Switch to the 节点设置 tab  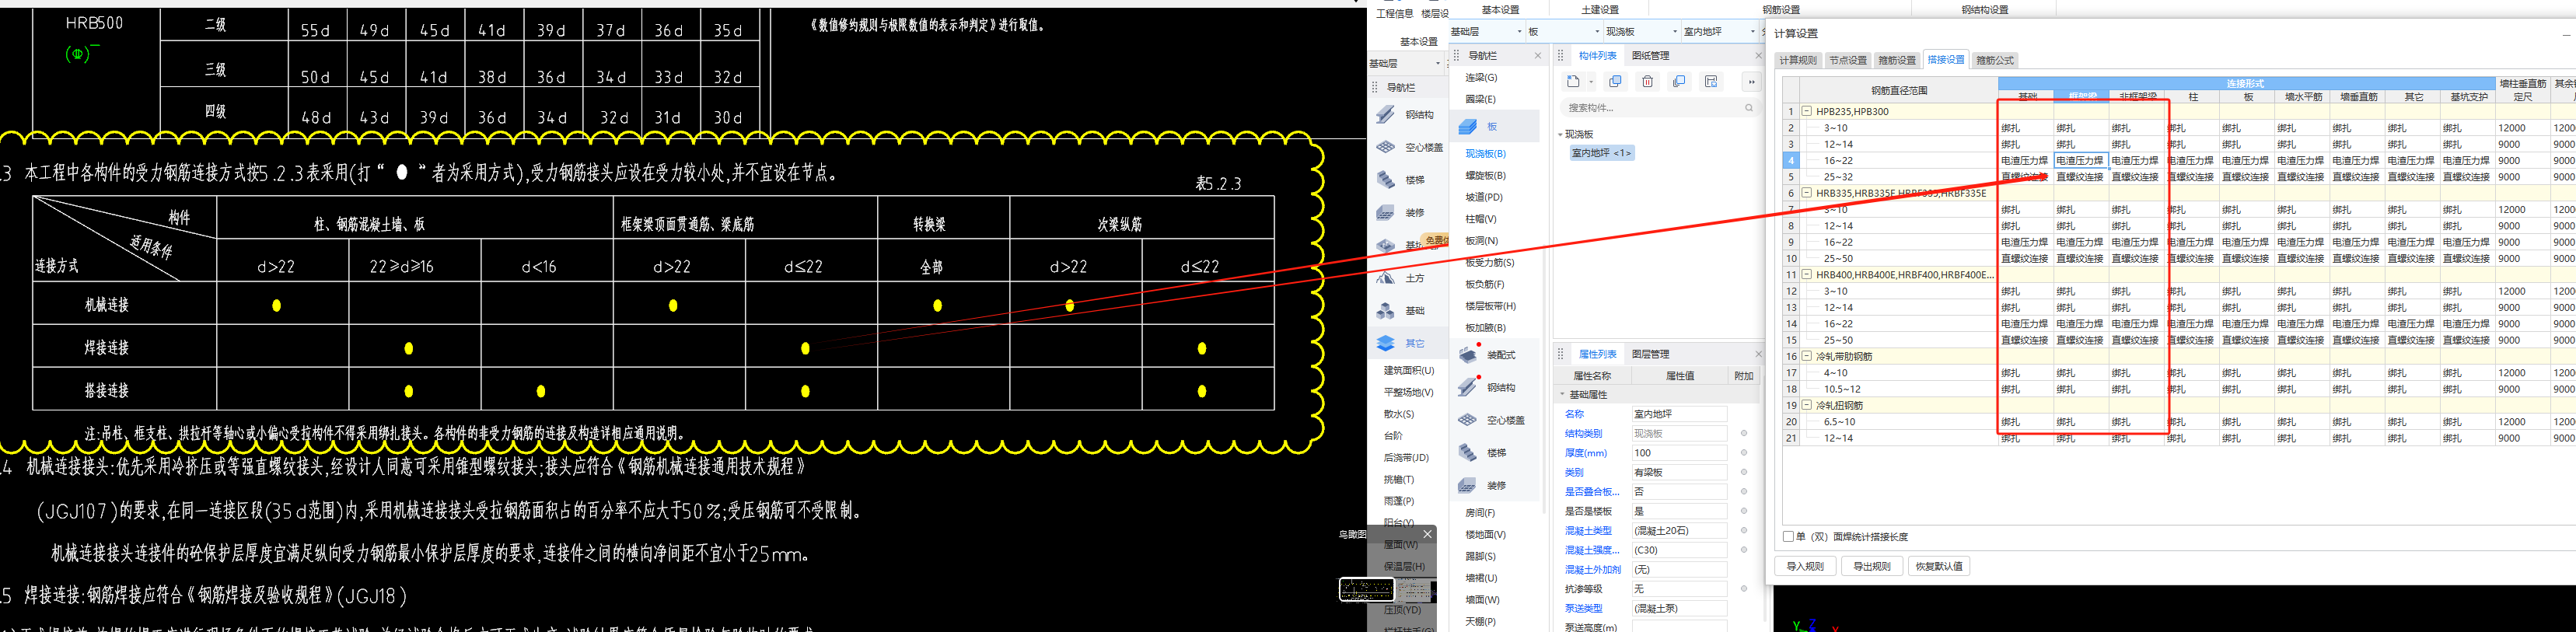[x=1848, y=61]
